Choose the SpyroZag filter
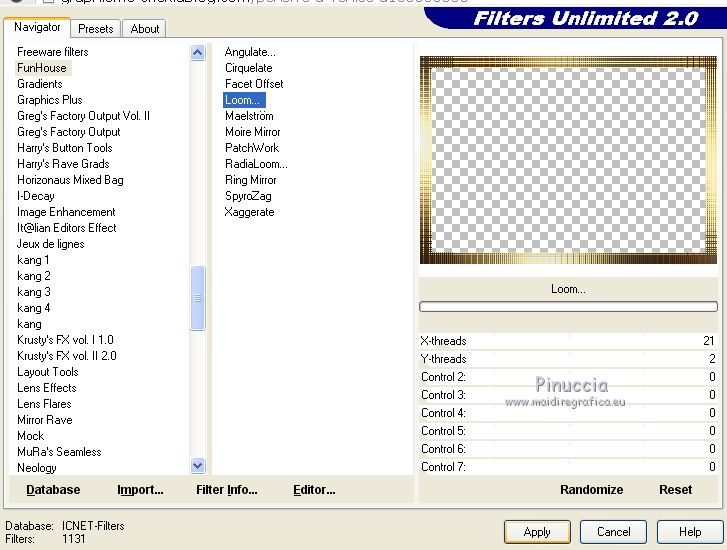The width and height of the screenshot is (727, 550). click(x=248, y=196)
